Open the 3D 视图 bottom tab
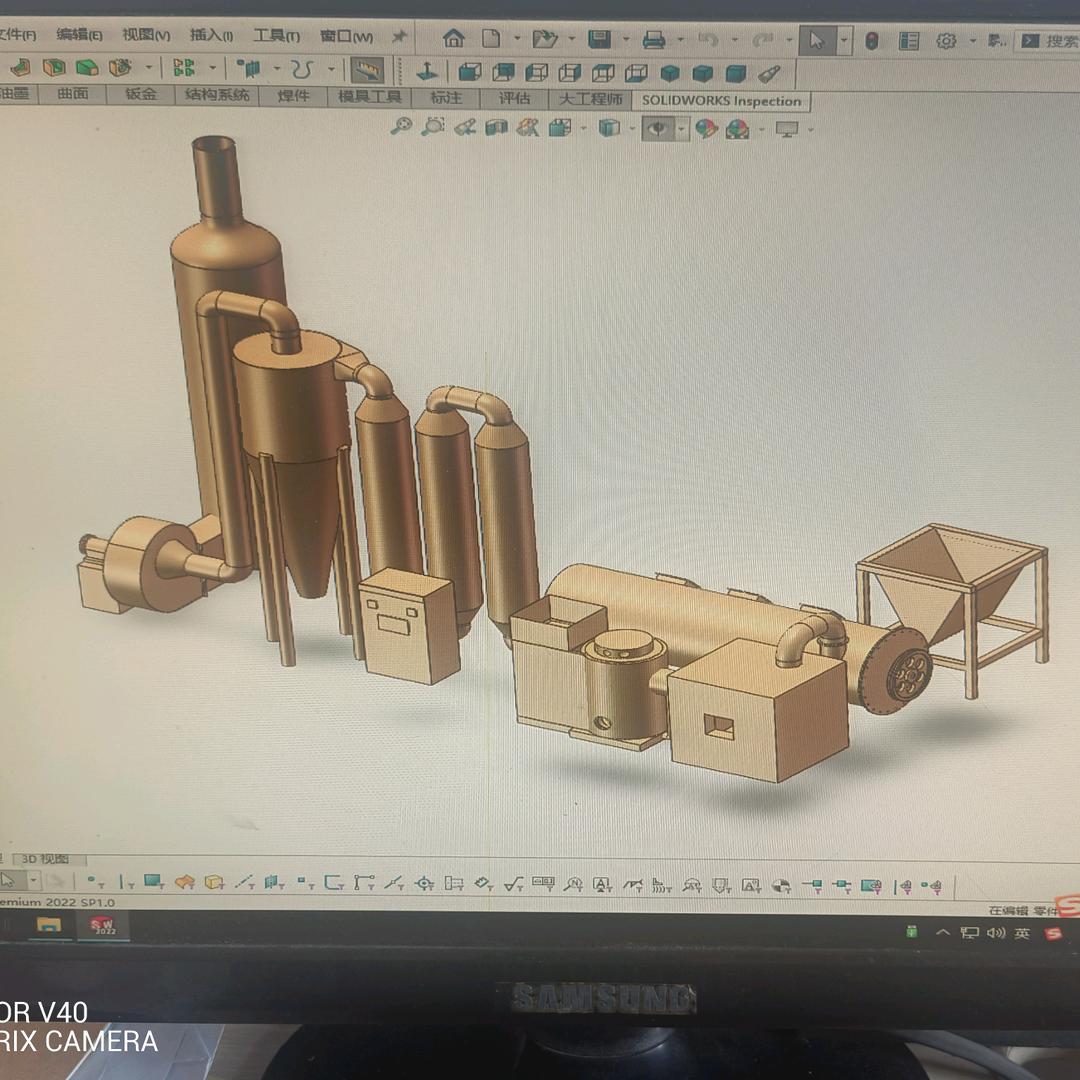 pos(46,859)
